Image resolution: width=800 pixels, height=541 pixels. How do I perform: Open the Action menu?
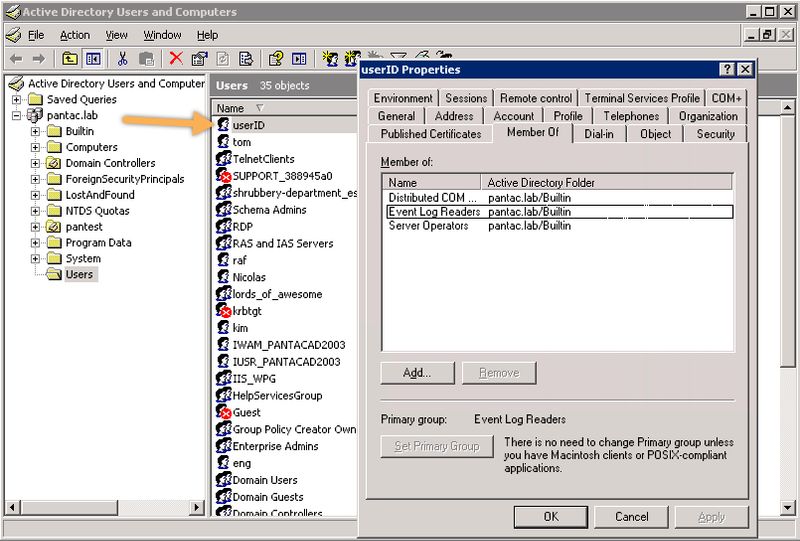[74, 35]
